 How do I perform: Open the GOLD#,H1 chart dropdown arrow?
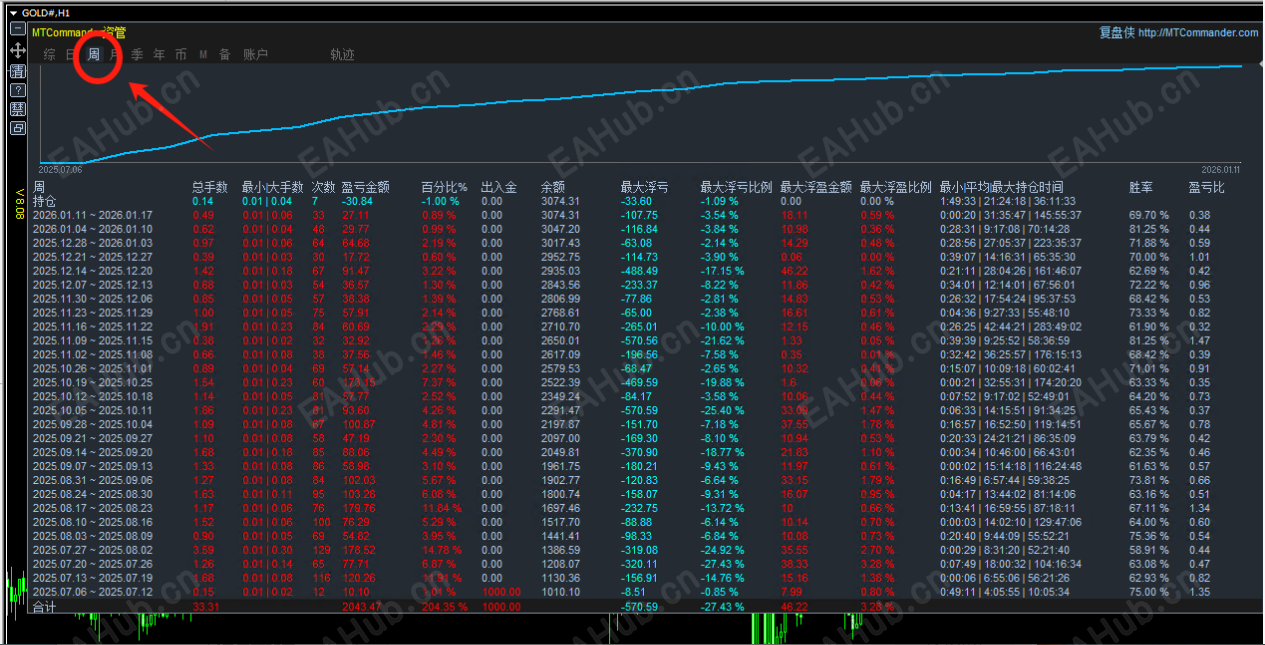pos(13,12)
